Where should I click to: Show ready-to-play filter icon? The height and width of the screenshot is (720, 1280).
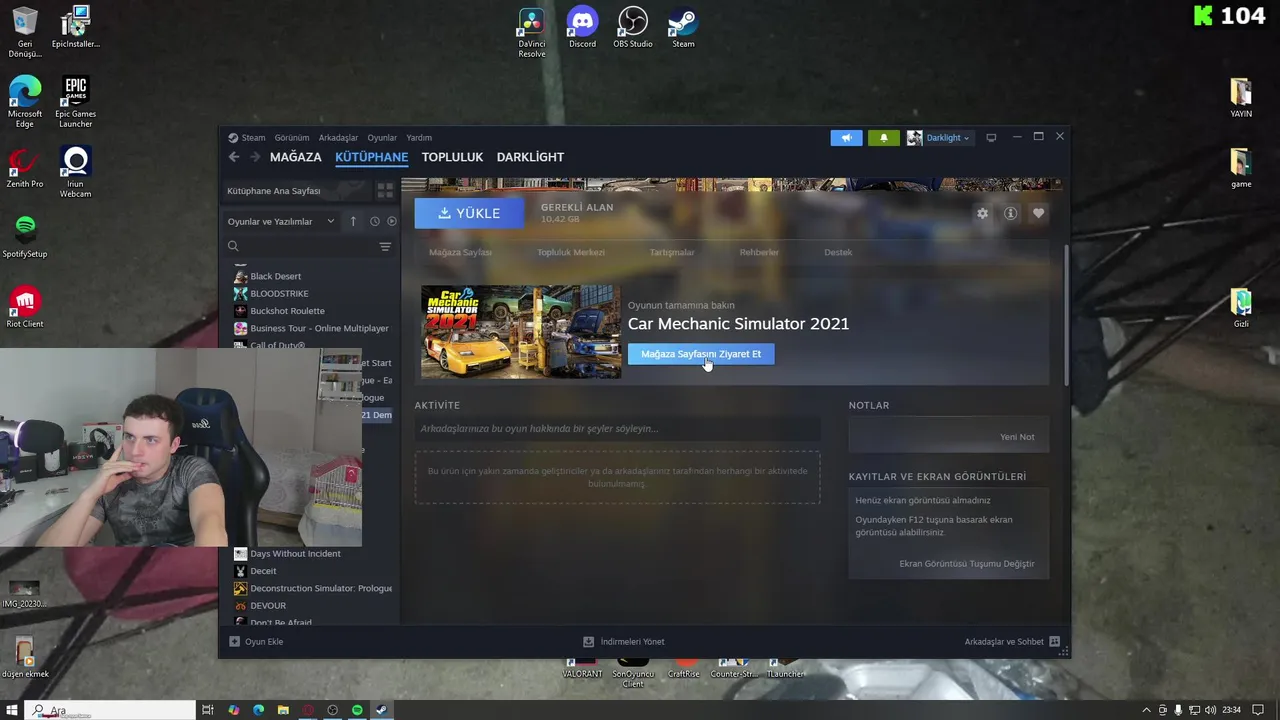392,221
